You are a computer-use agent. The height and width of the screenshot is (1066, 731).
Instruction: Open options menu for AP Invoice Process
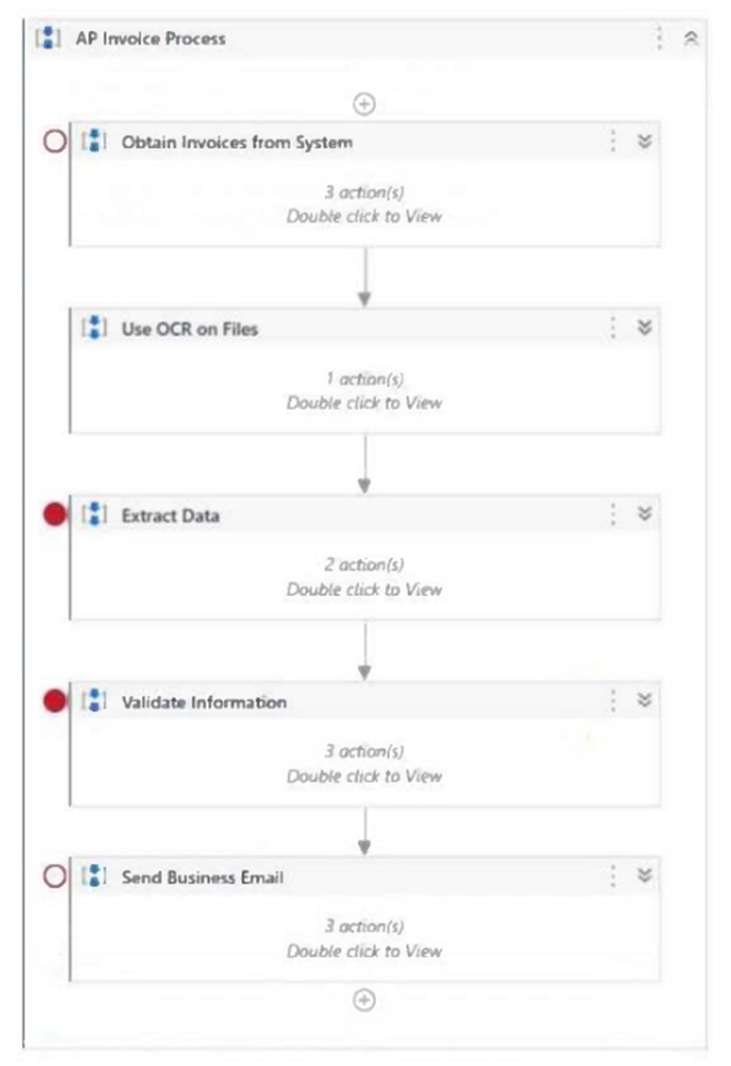[659, 39]
